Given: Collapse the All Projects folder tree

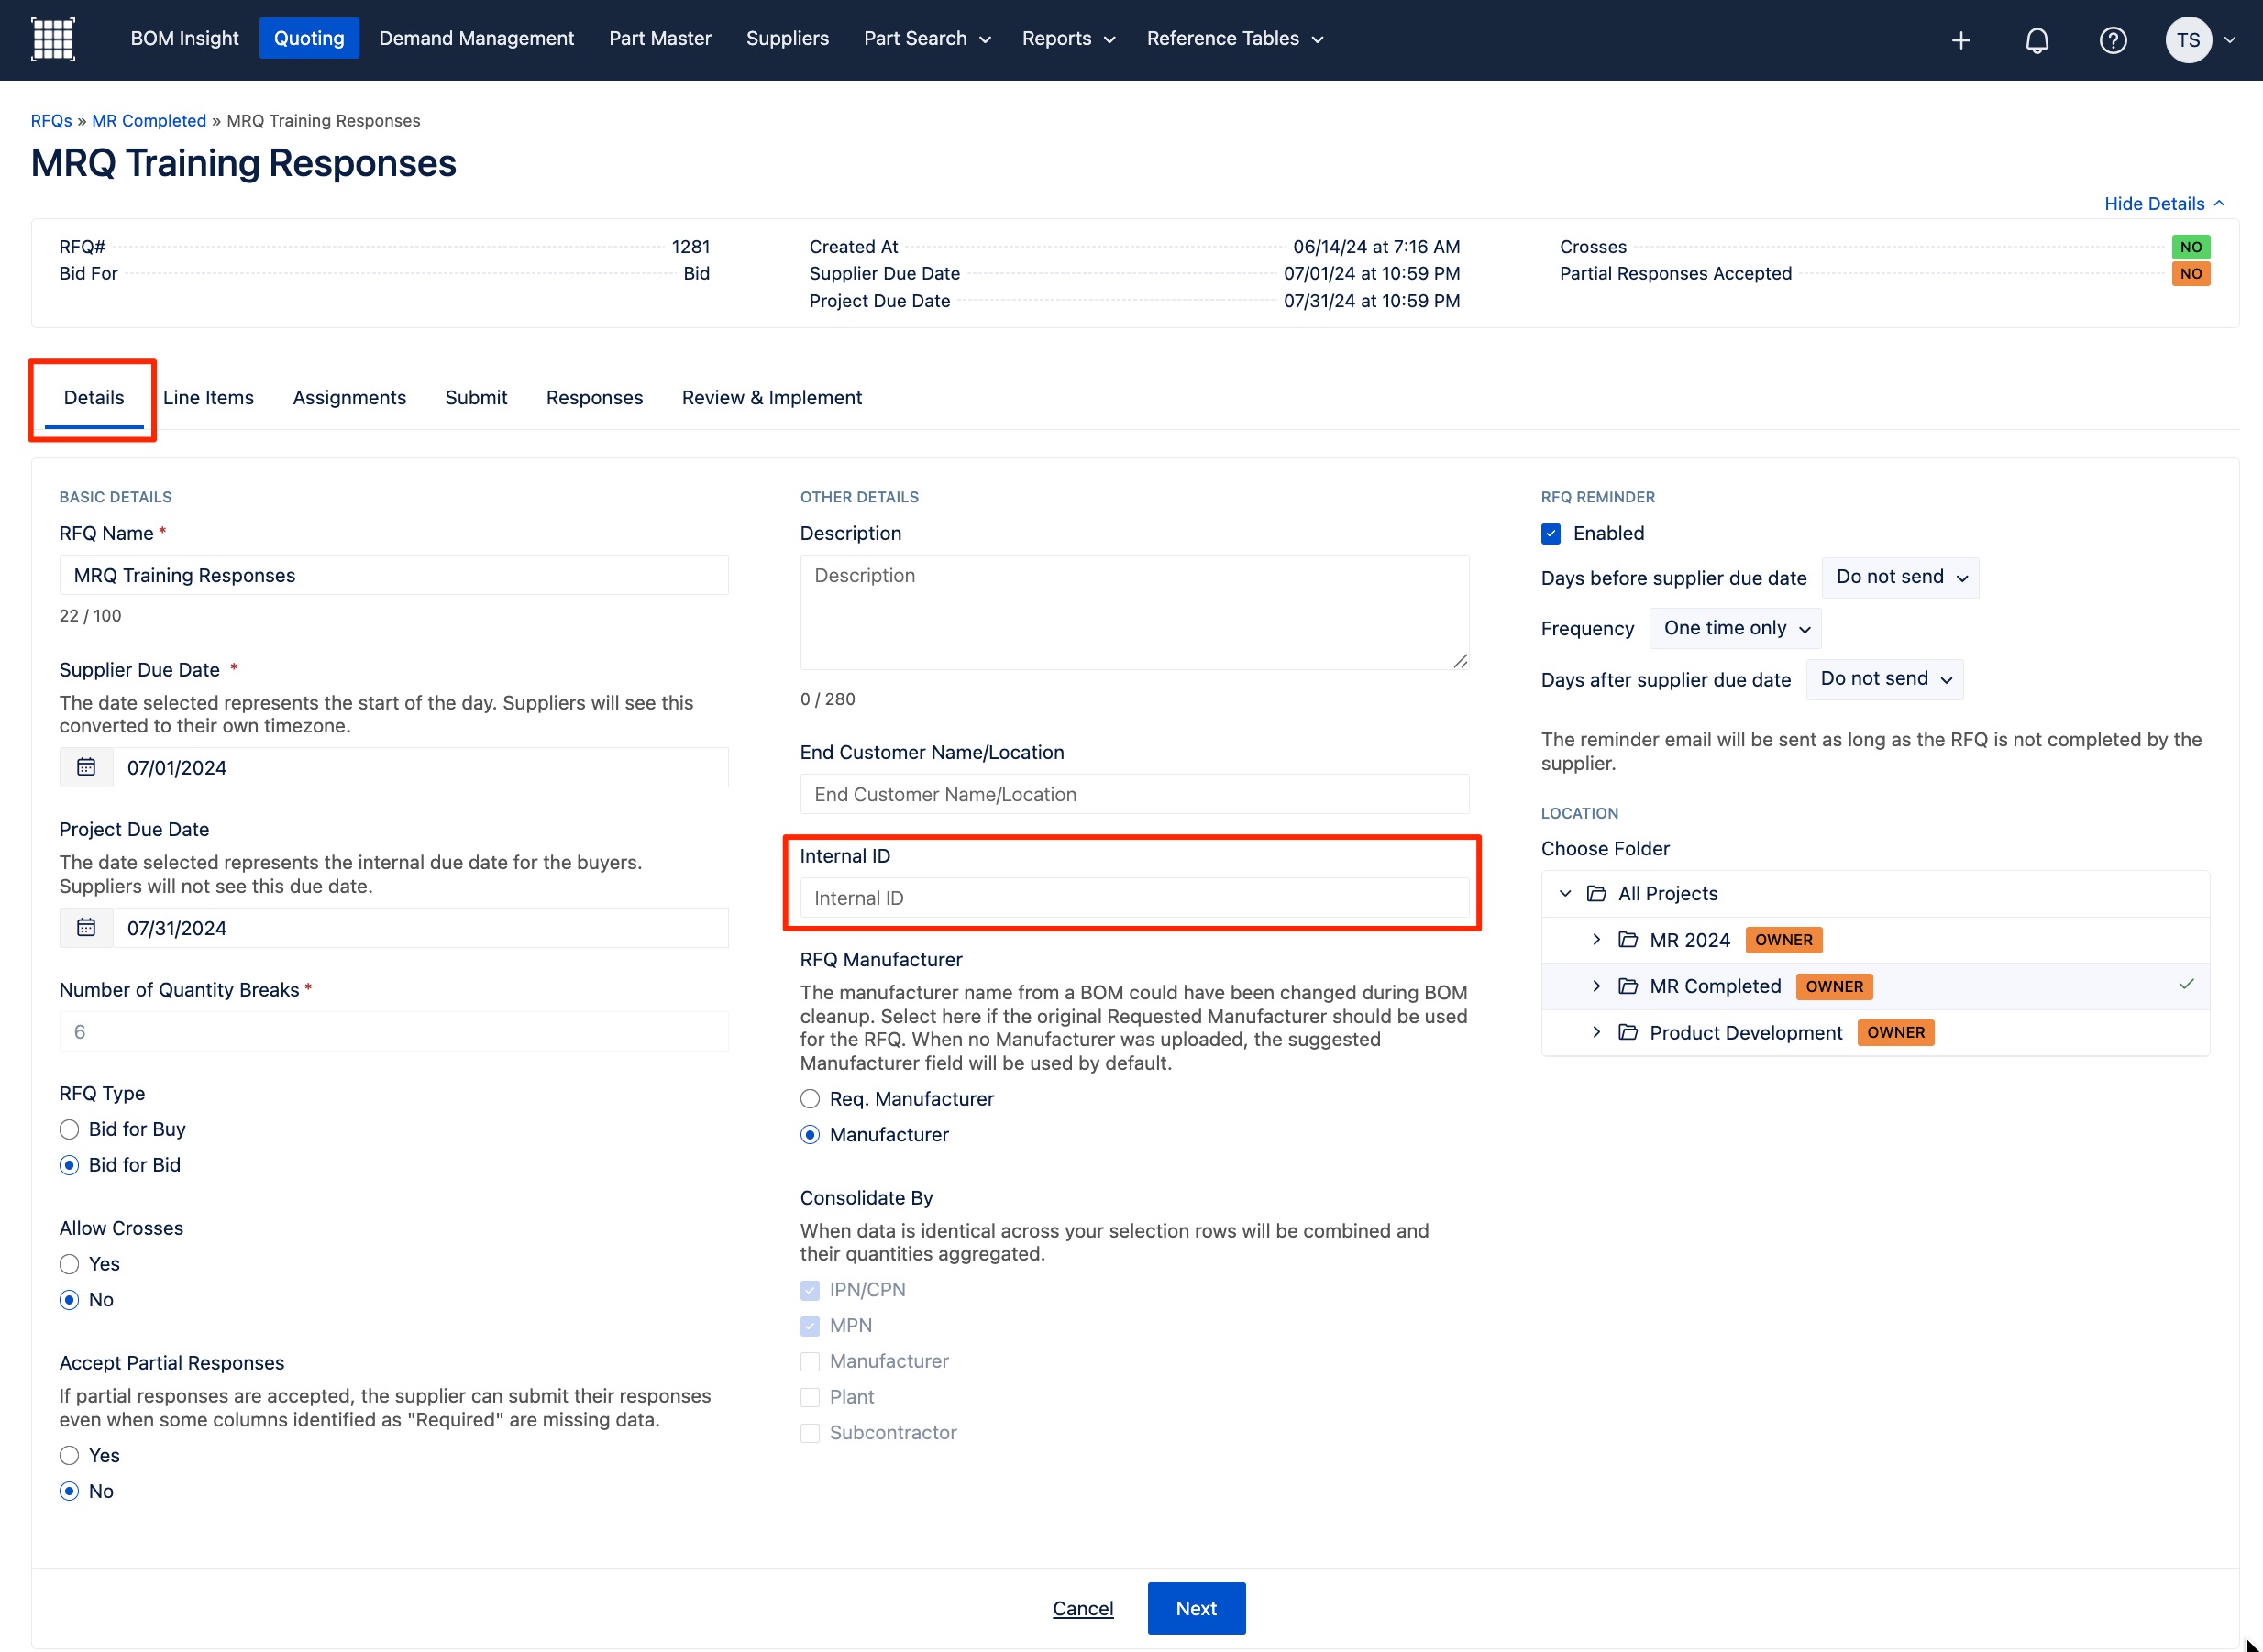Looking at the screenshot, I should pyautogui.click(x=1565, y=893).
